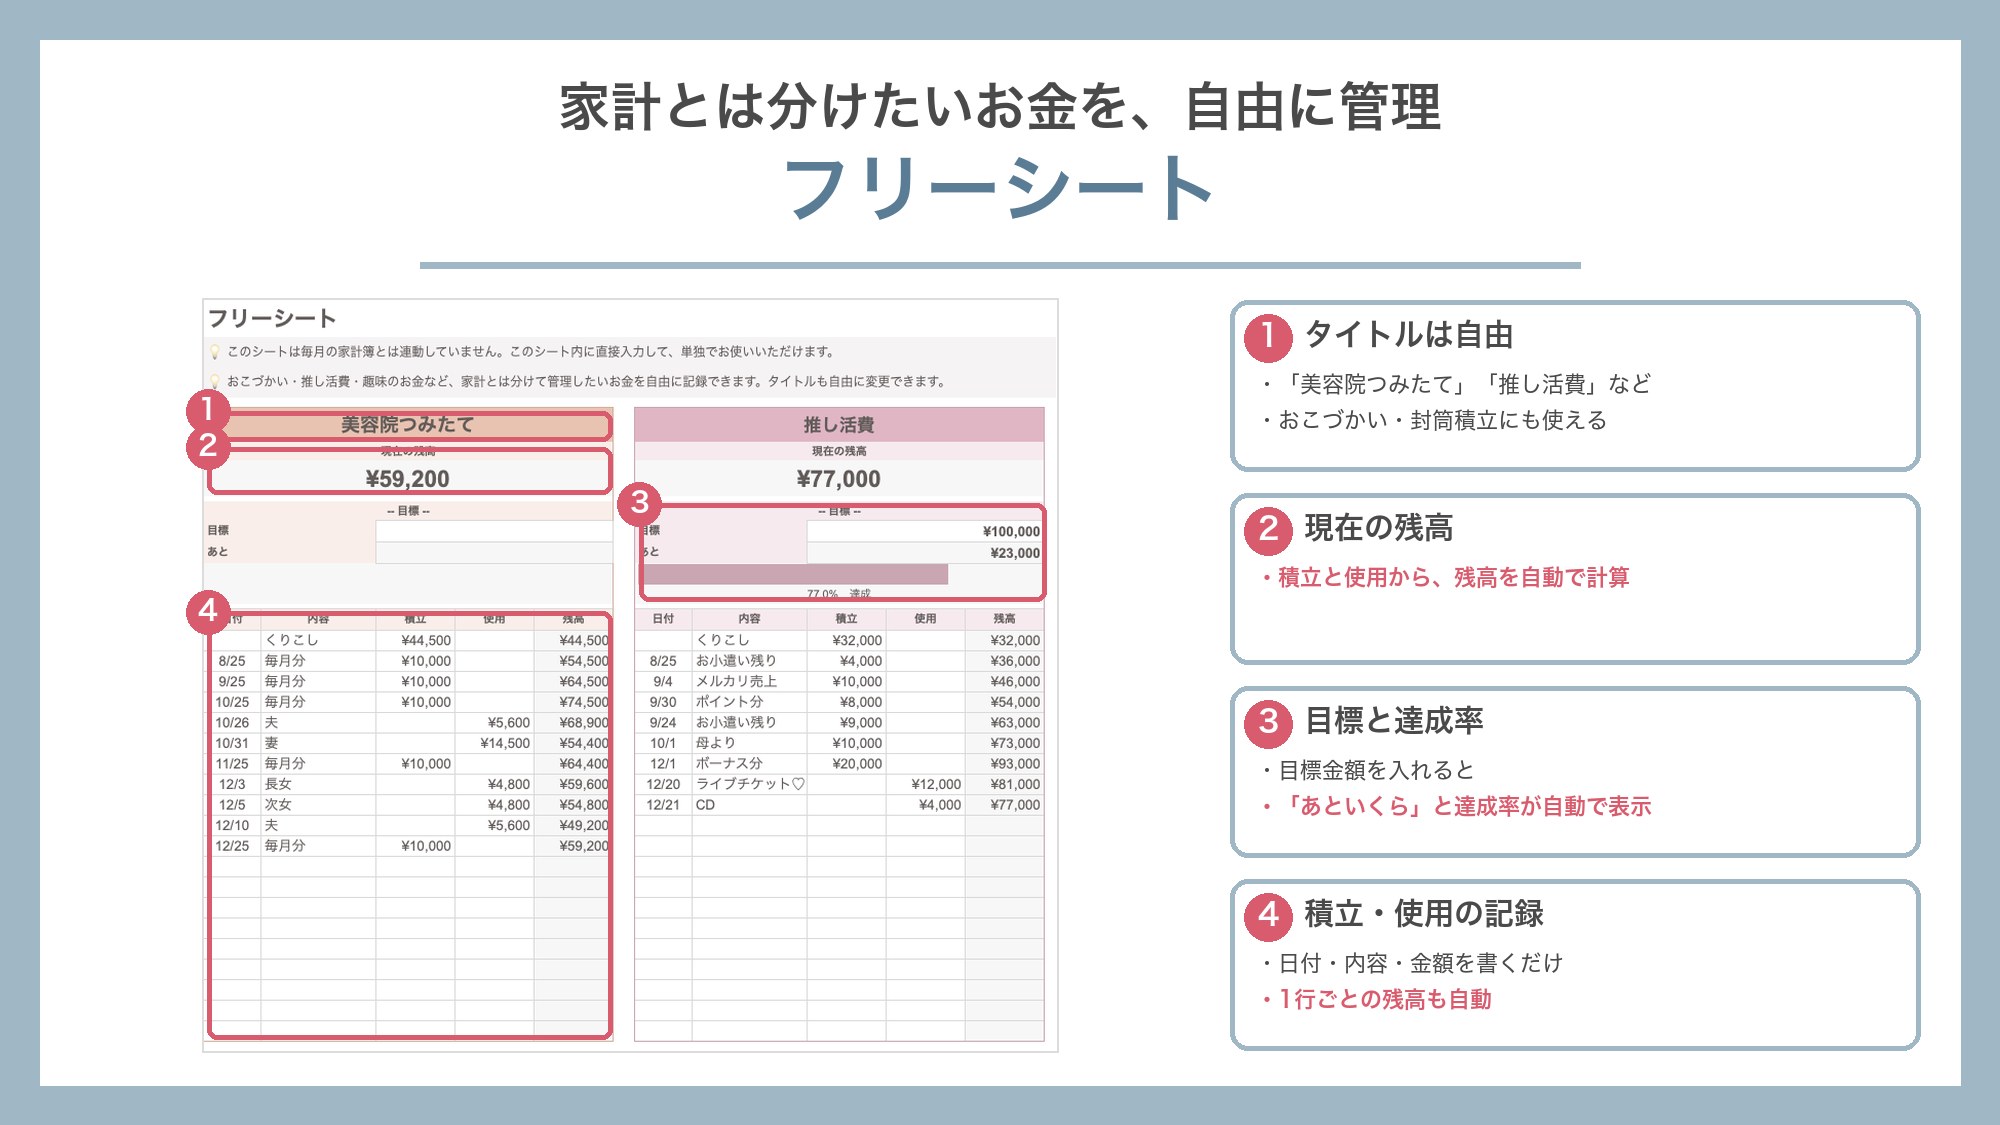2000x1125 pixels.
Task: Click the red 1行ごとの残高も自動 line
Action: pos(1376,1000)
